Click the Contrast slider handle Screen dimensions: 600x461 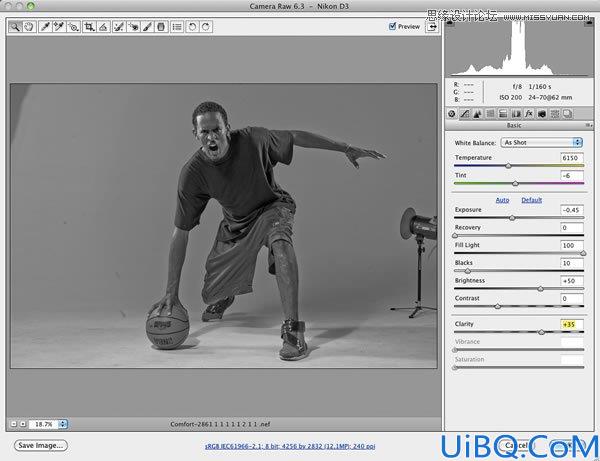[497, 306]
